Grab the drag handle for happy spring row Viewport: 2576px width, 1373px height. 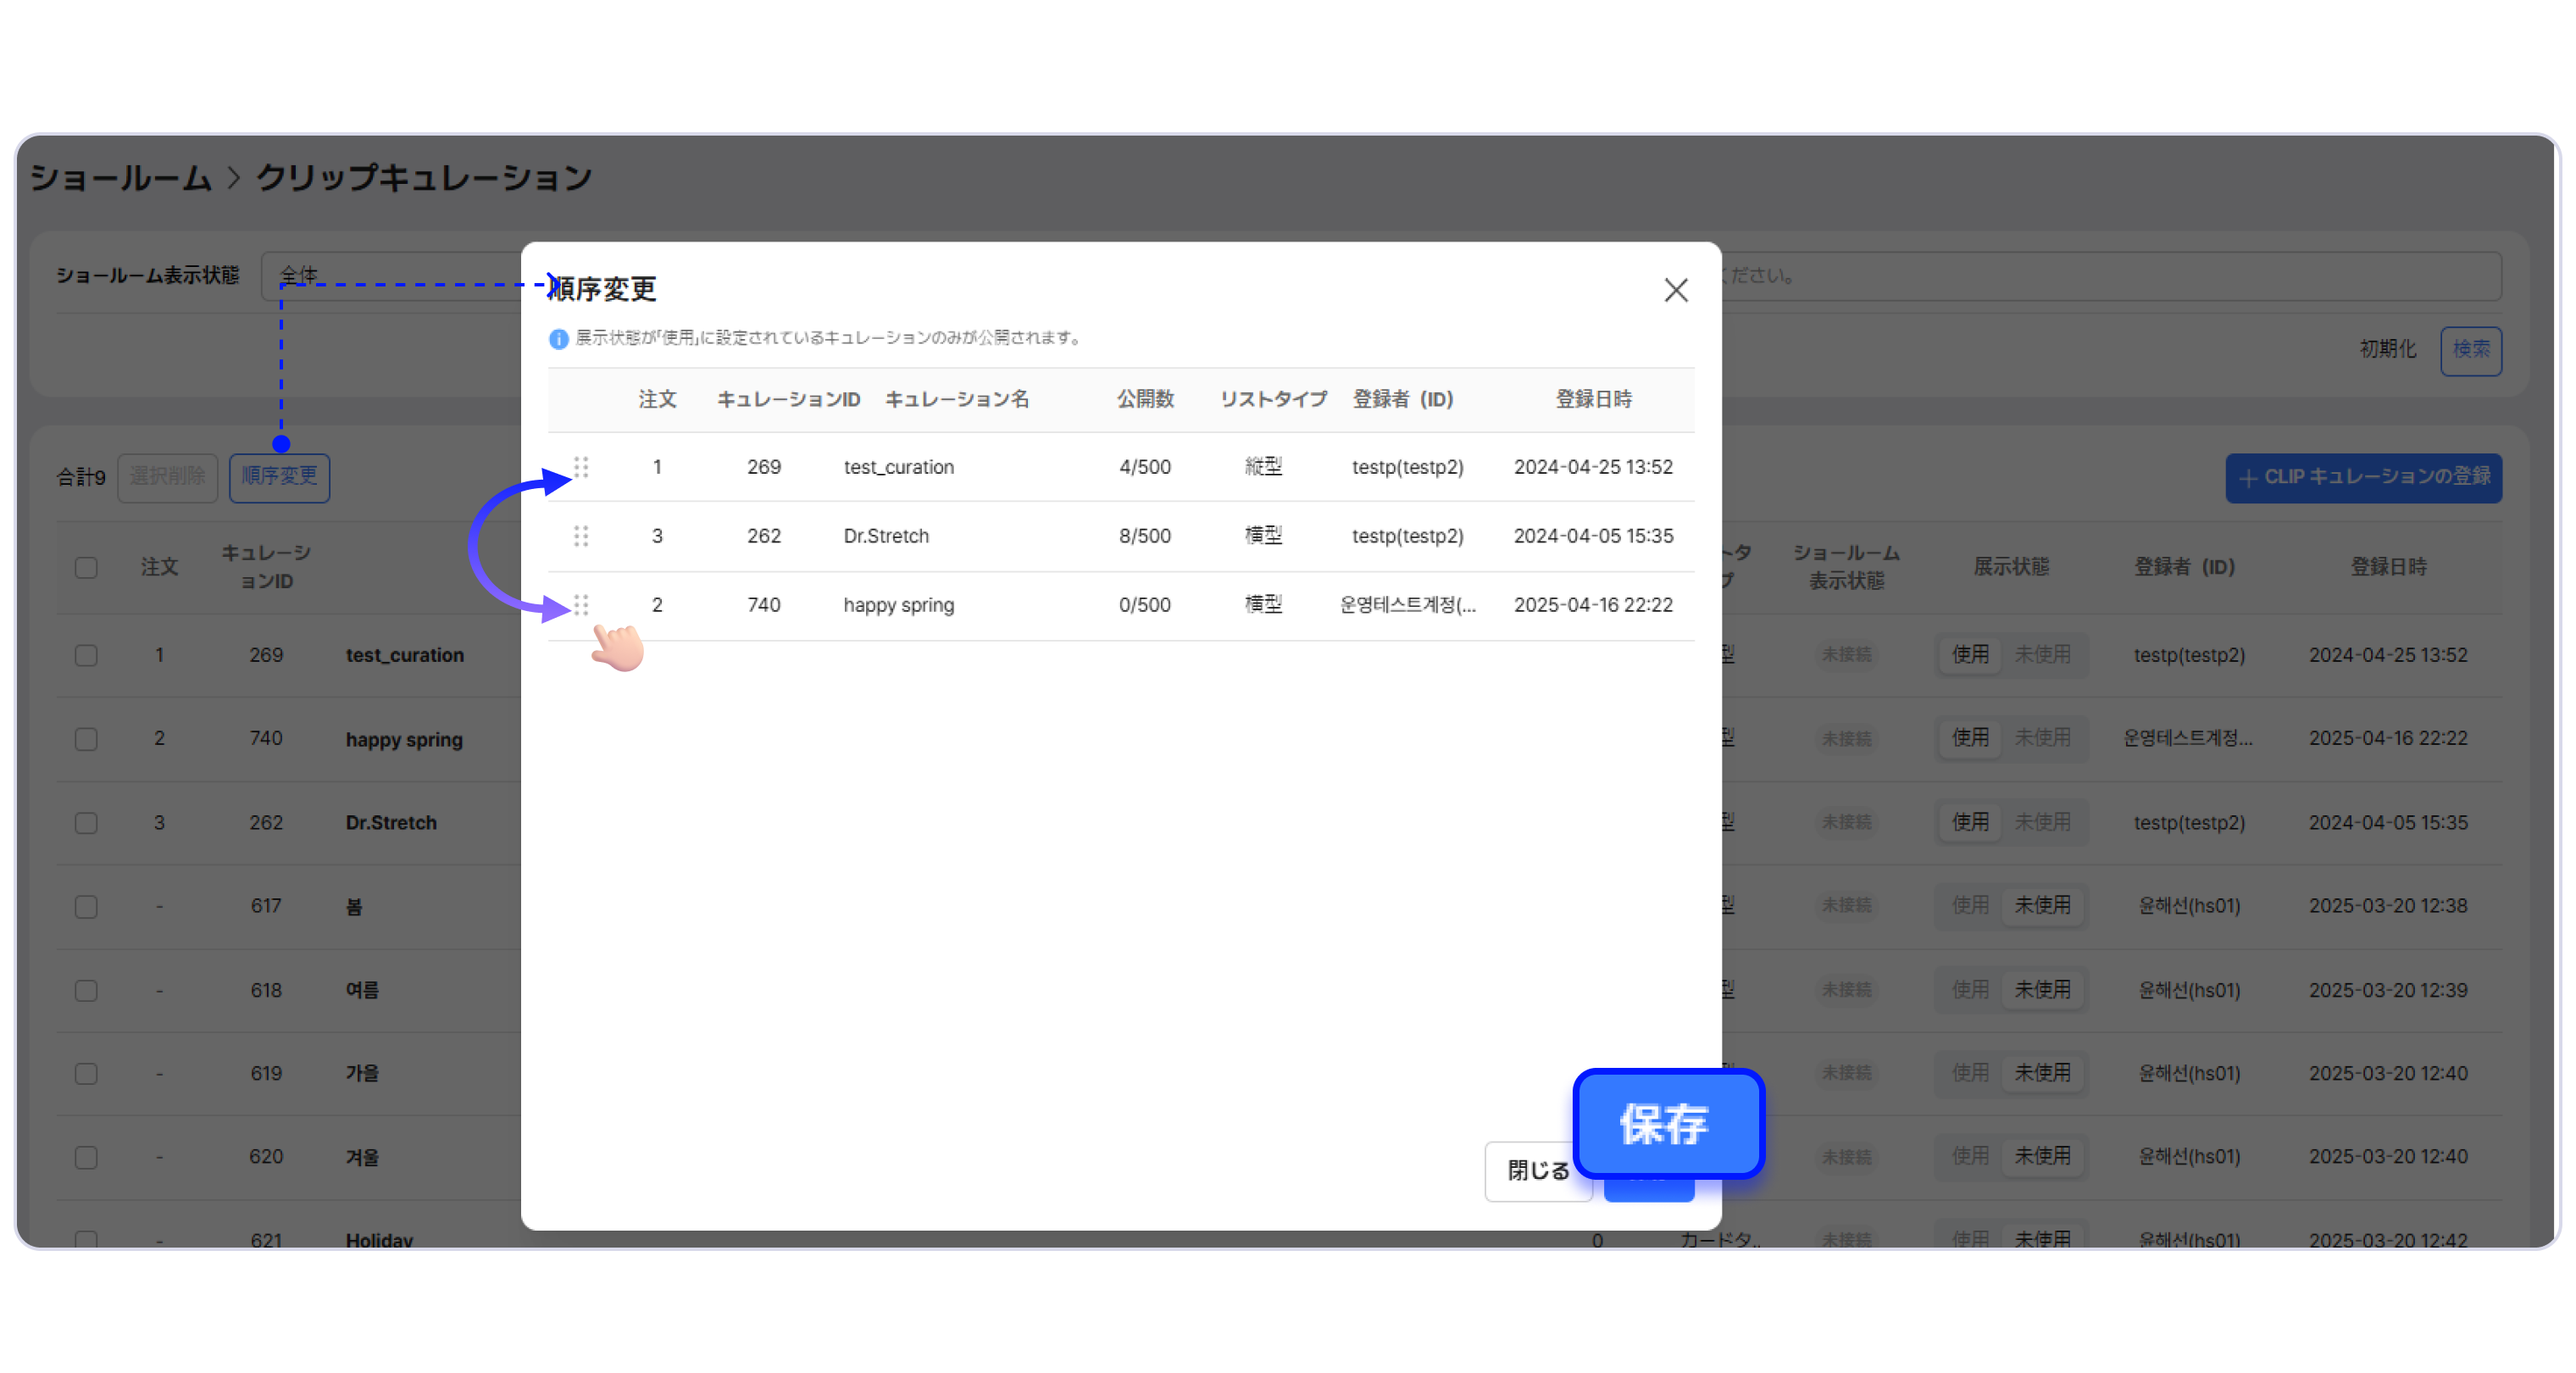coord(581,605)
